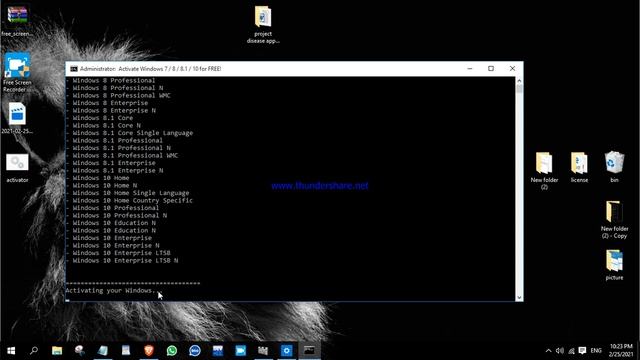Select the bin recycle icon
The image size is (640, 360).
coord(614,167)
